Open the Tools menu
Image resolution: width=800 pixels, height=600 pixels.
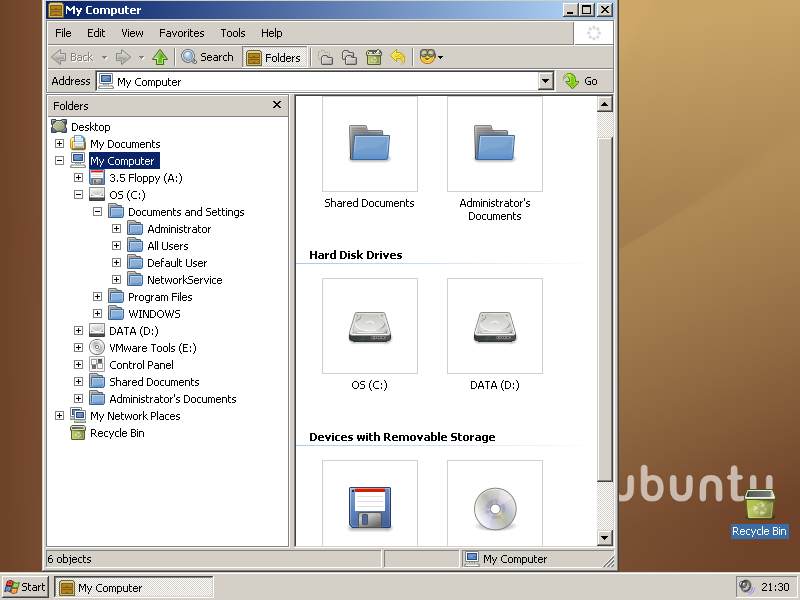233,33
